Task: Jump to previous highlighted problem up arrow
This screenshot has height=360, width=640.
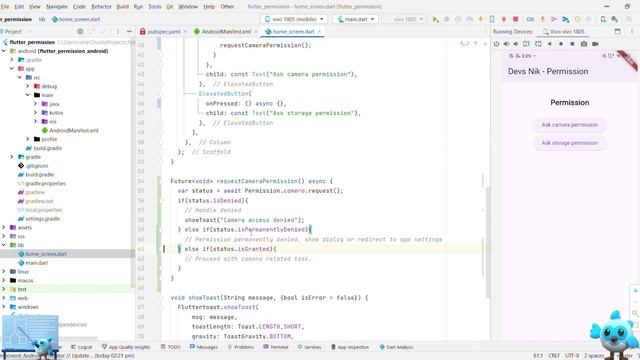Action: click(x=476, y=43)
